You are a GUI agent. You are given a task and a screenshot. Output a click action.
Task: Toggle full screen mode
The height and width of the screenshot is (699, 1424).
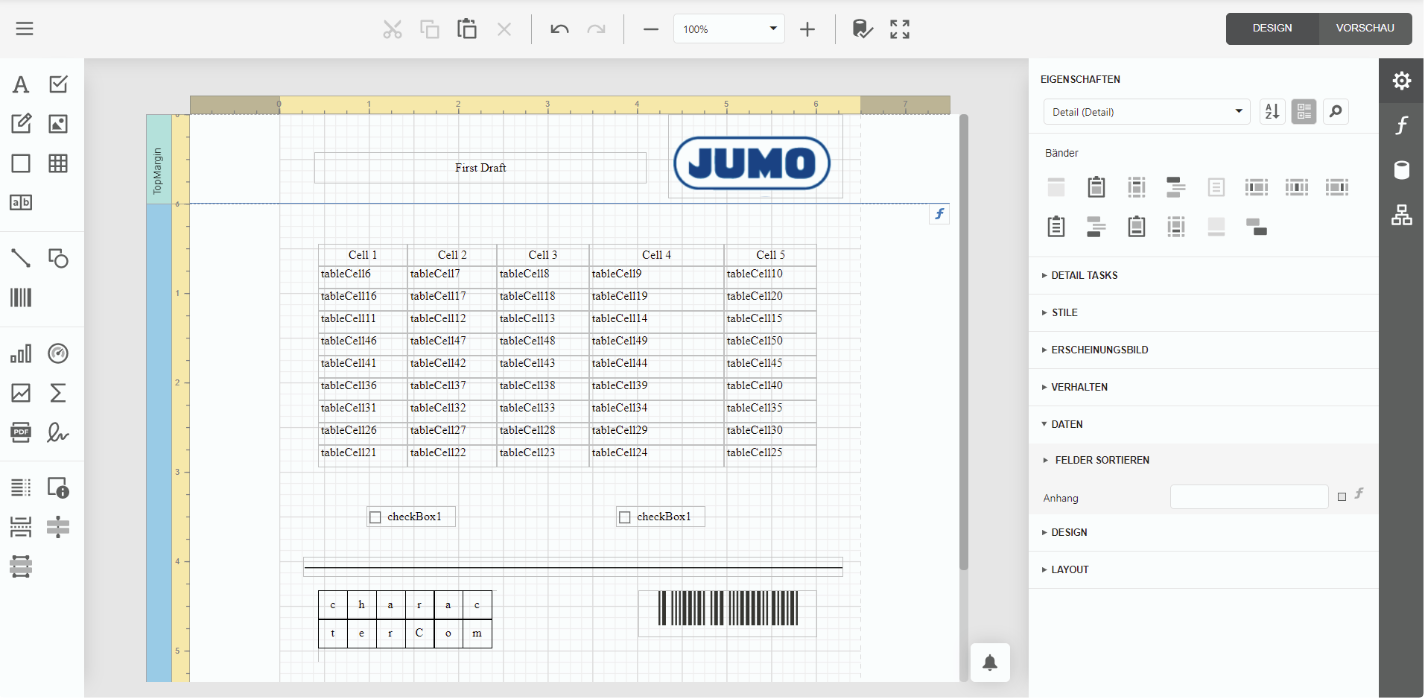pyautogui.click(x=900, y=29)
